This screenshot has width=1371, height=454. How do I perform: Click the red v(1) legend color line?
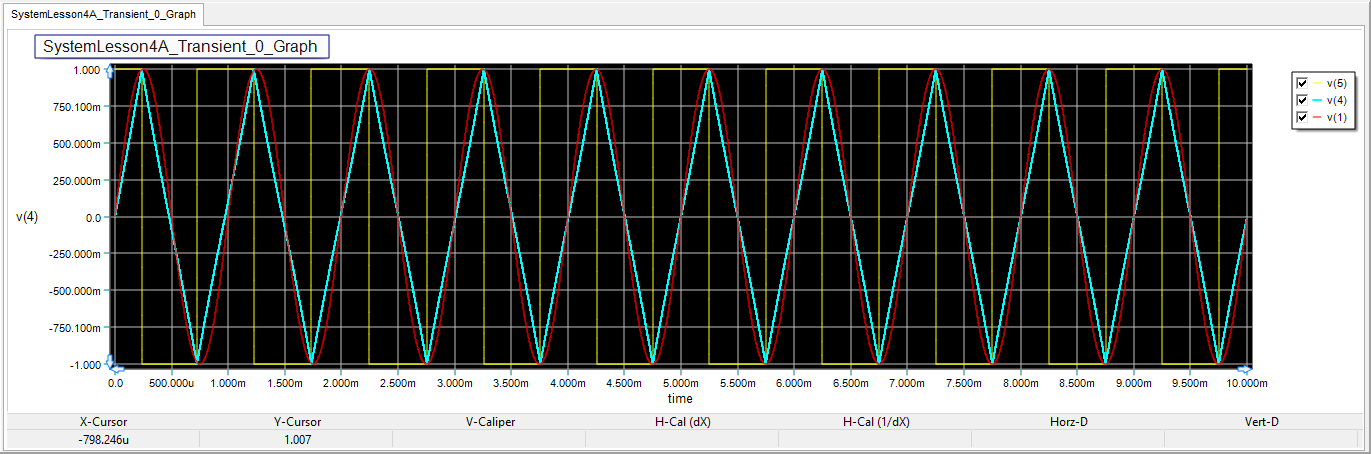click(1318, 117)
